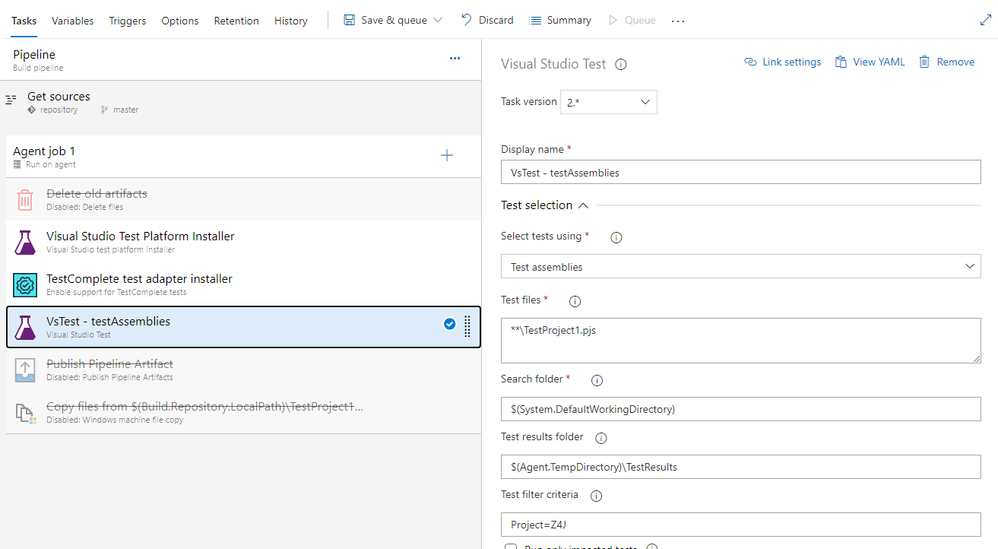
Task: Click Search folder info icon
Action: click(x=597, y=380)
